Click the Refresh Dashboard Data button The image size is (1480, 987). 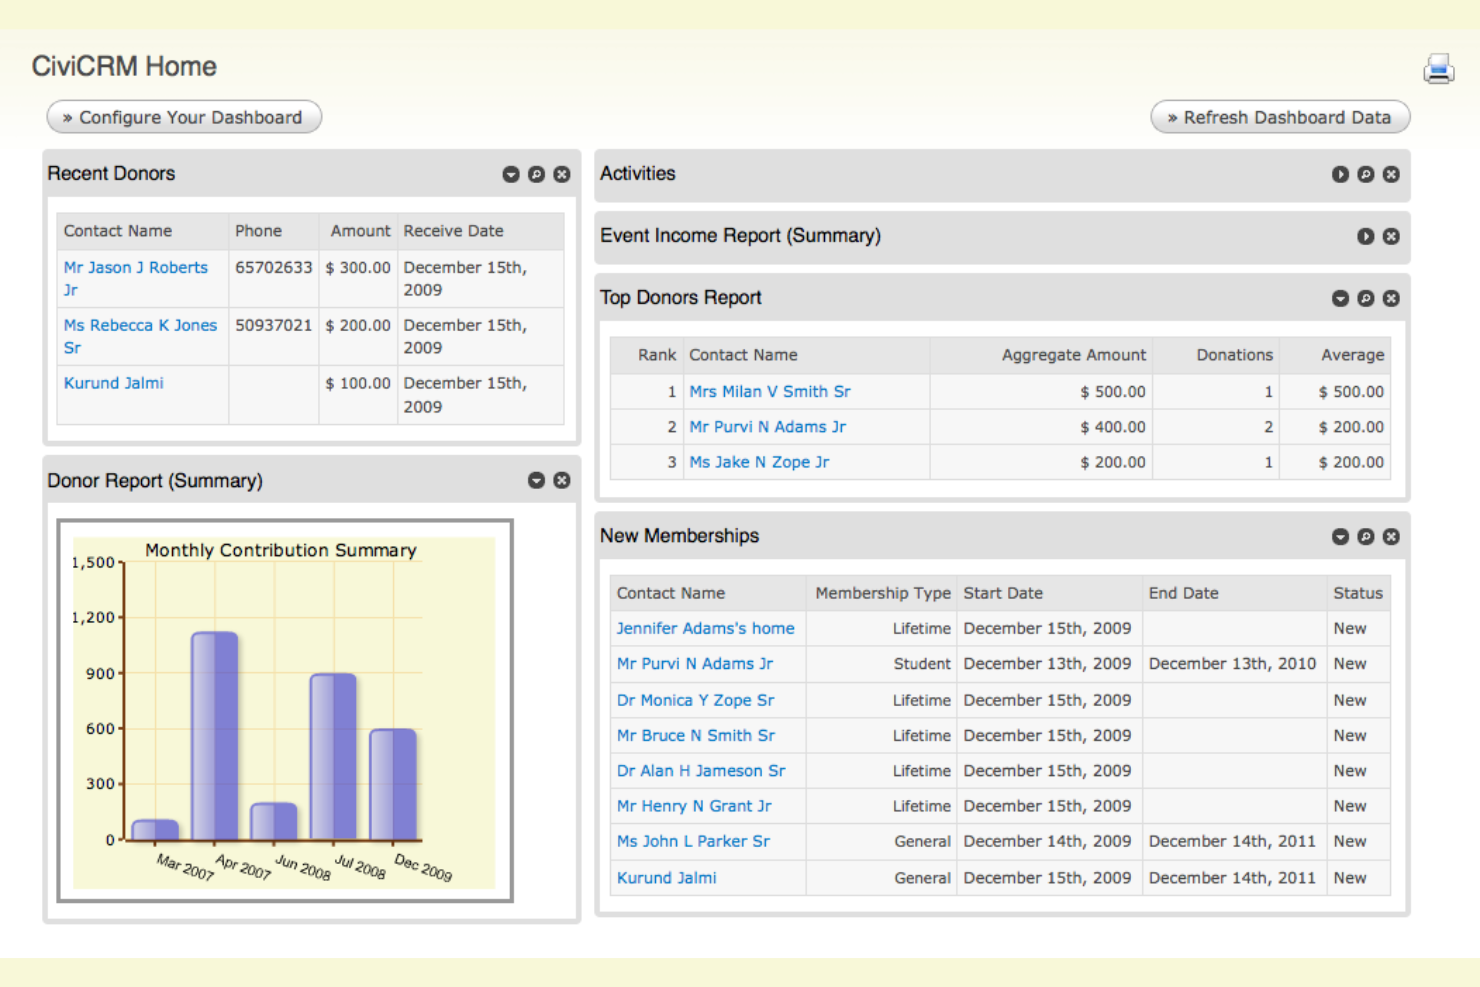[1280, 117]
